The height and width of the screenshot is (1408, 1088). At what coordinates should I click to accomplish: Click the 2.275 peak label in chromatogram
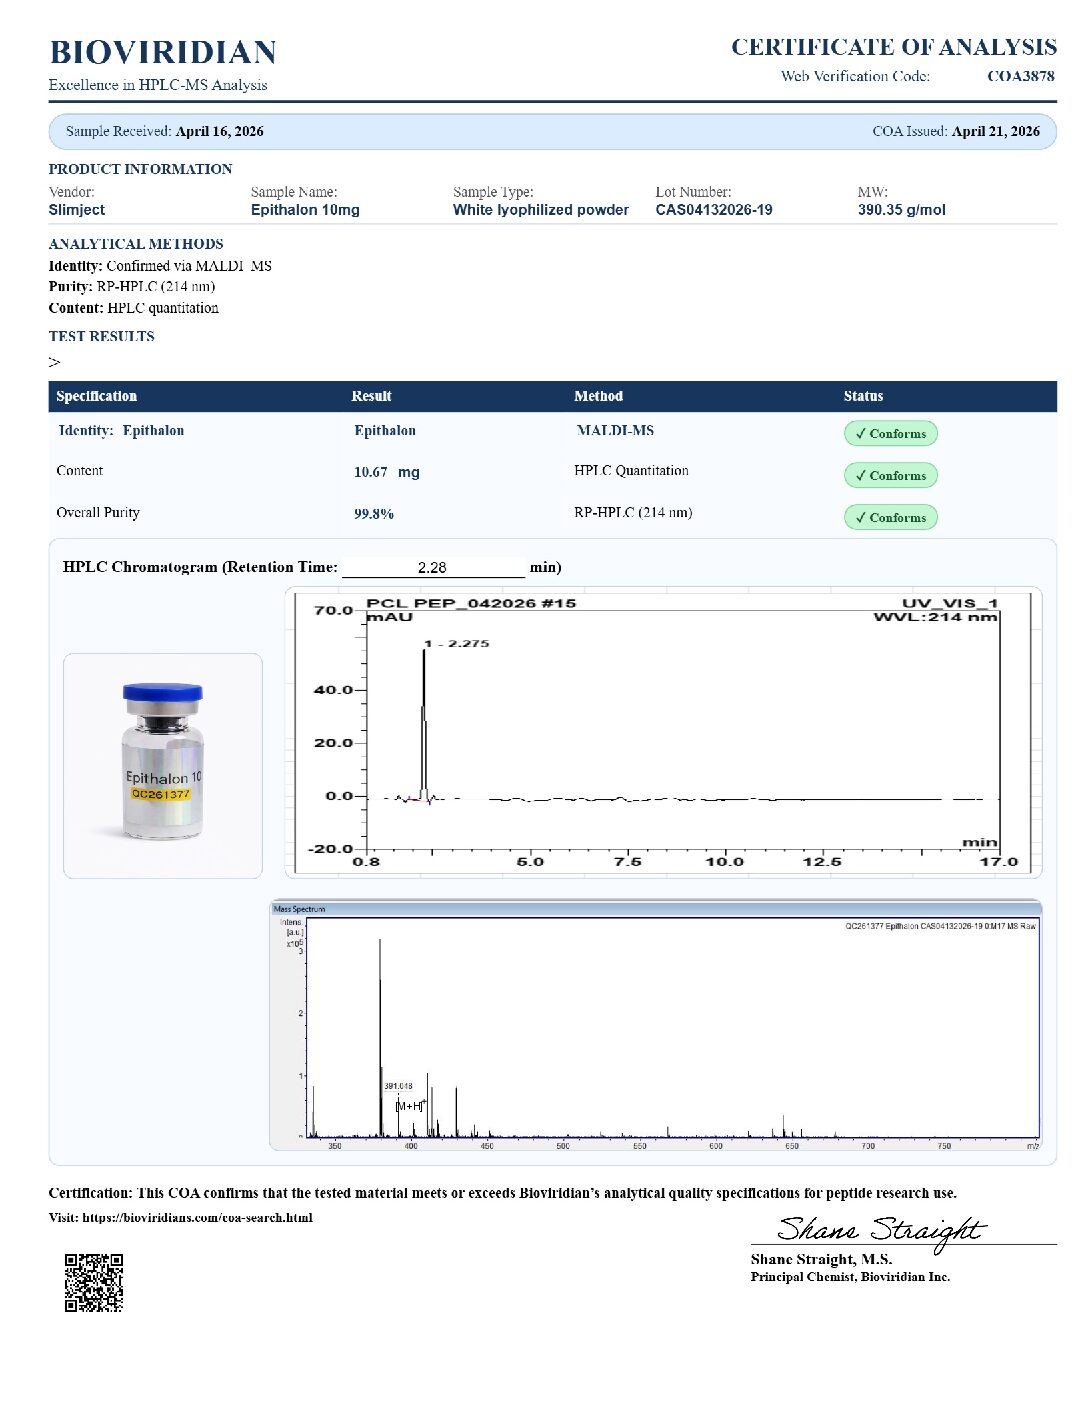pyautogui.click(x=457, y=644)
